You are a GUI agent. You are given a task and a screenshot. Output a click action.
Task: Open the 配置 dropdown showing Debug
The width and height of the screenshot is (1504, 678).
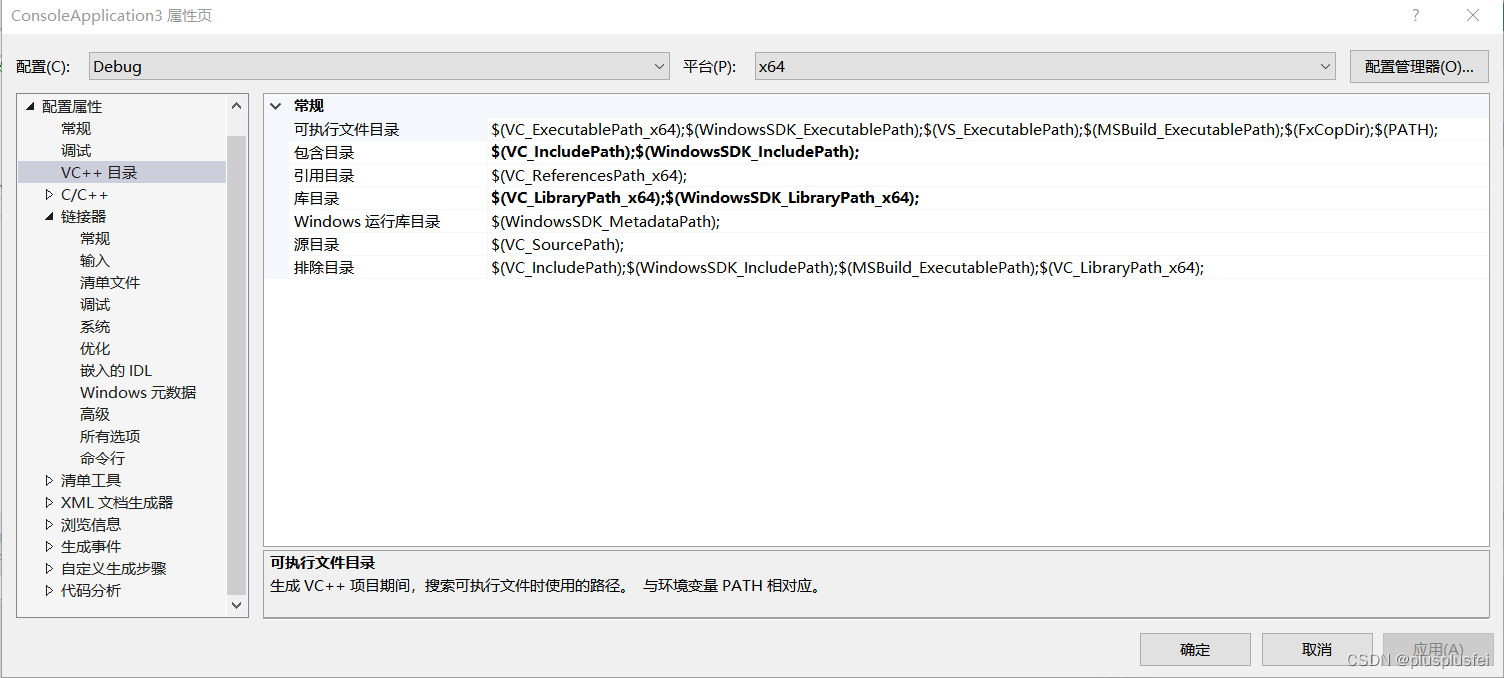pyautogui.click(x=659, y=66)
